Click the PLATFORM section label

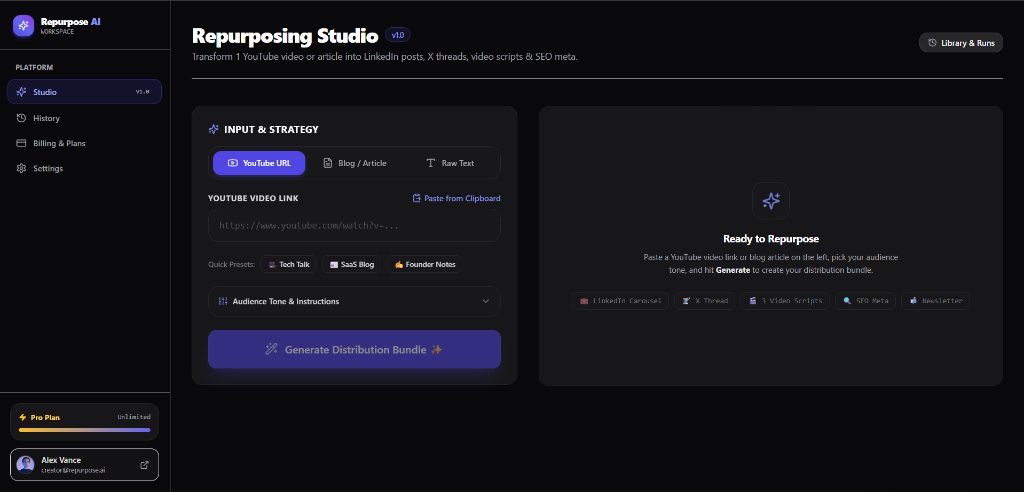[x=34, y=67]
